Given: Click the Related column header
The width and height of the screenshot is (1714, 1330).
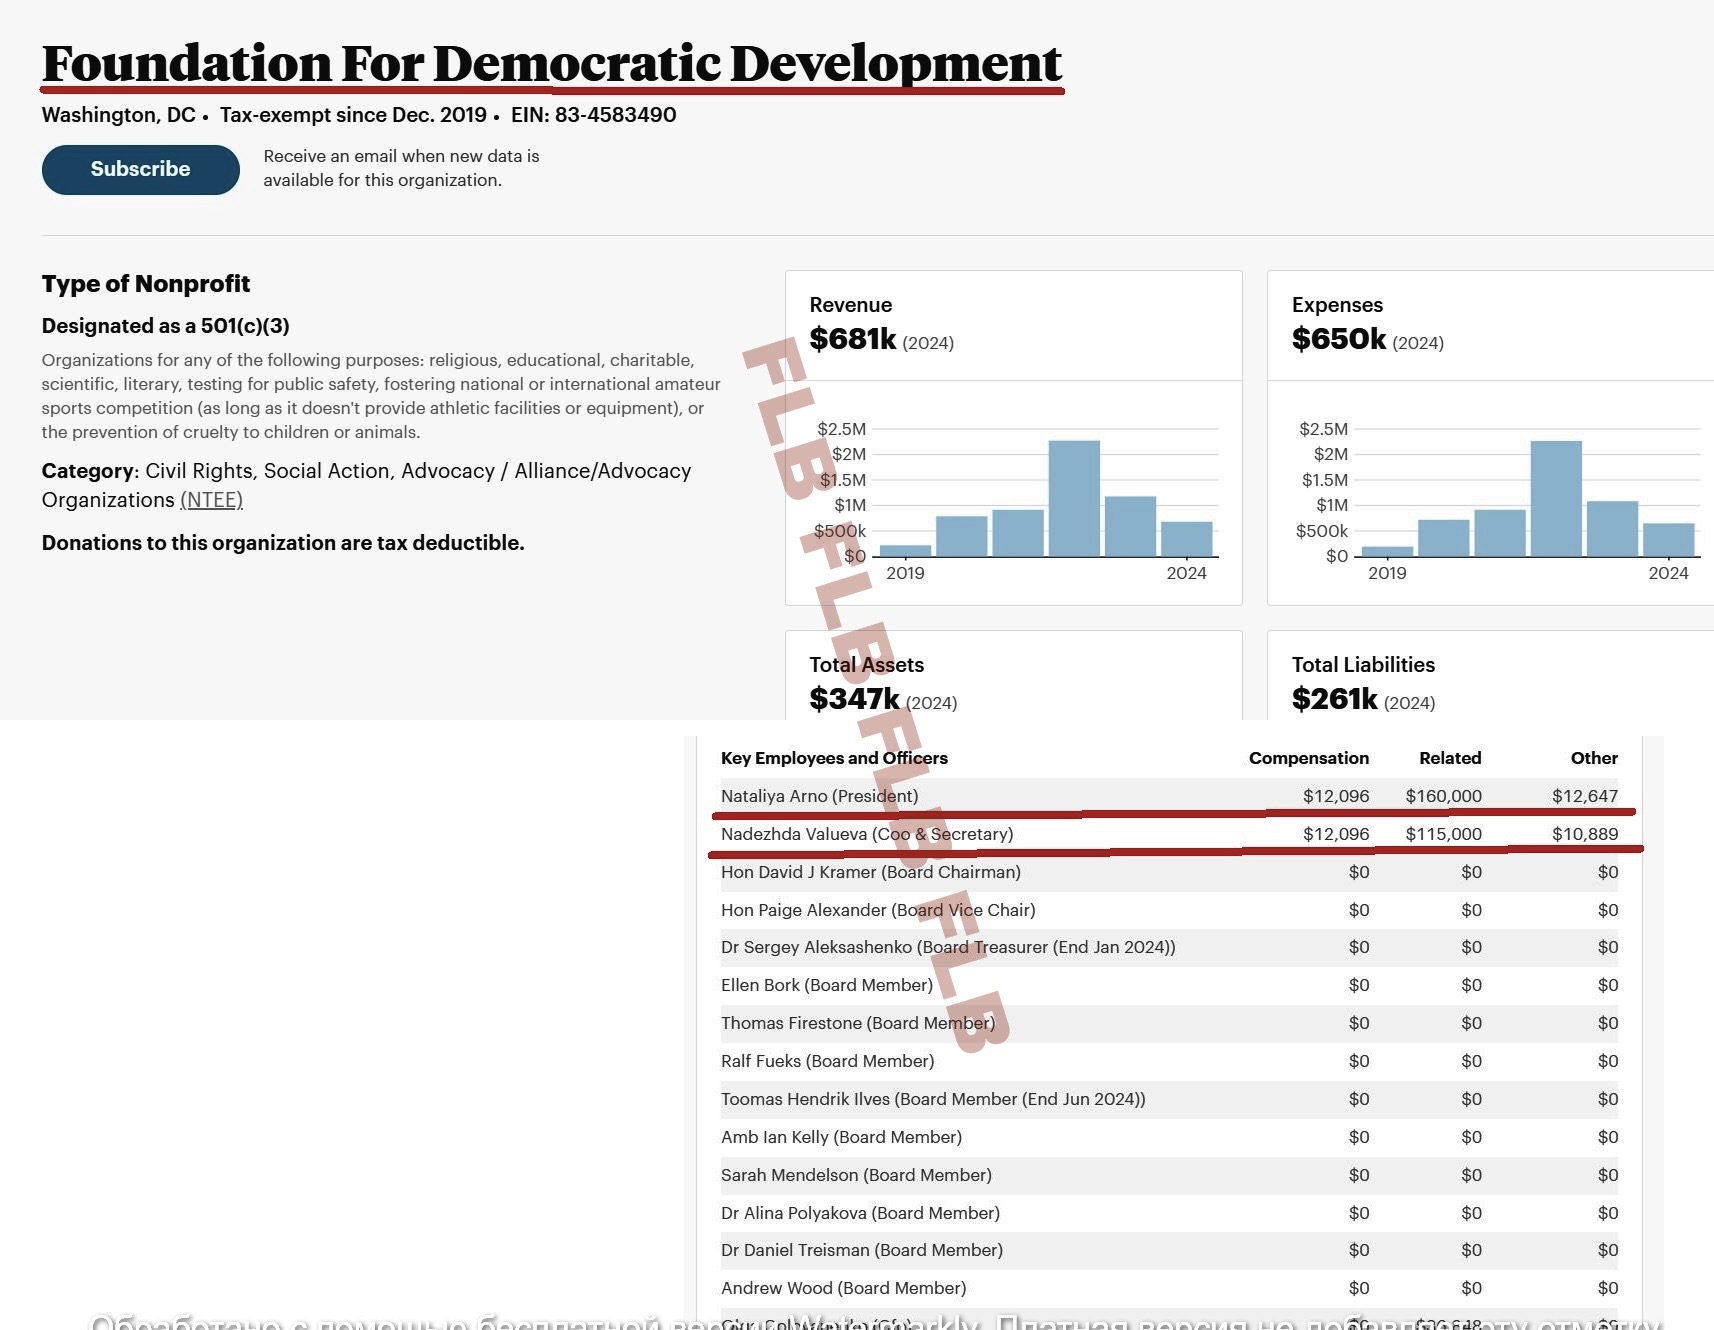Looking at the screenshot, I should [1450, 758].
